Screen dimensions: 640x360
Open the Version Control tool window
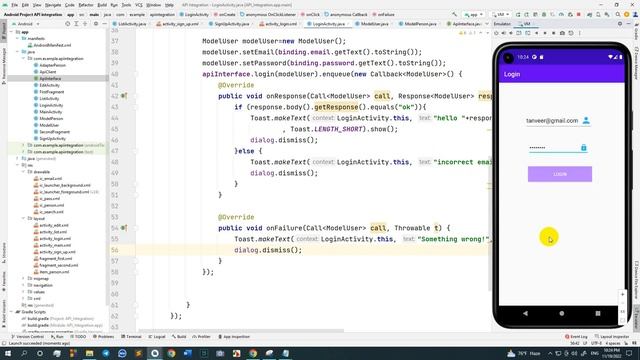pyautogui.click(x=28, y=337)
